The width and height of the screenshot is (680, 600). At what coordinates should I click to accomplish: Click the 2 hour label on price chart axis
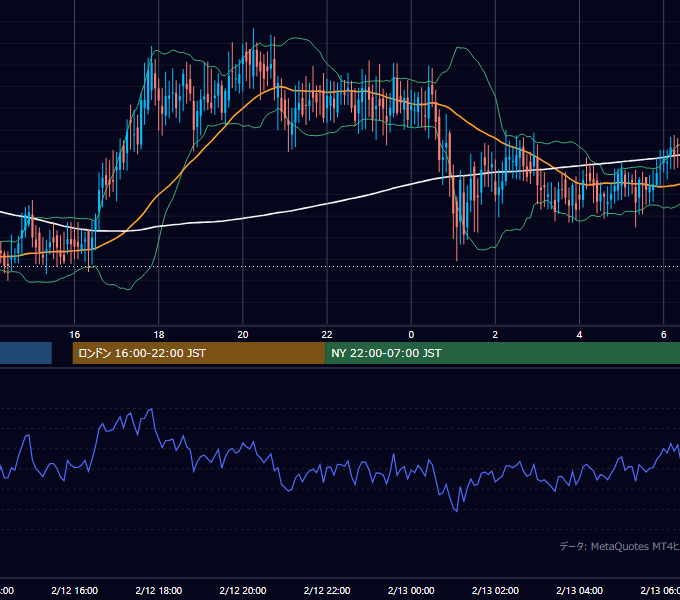[495, 335]
